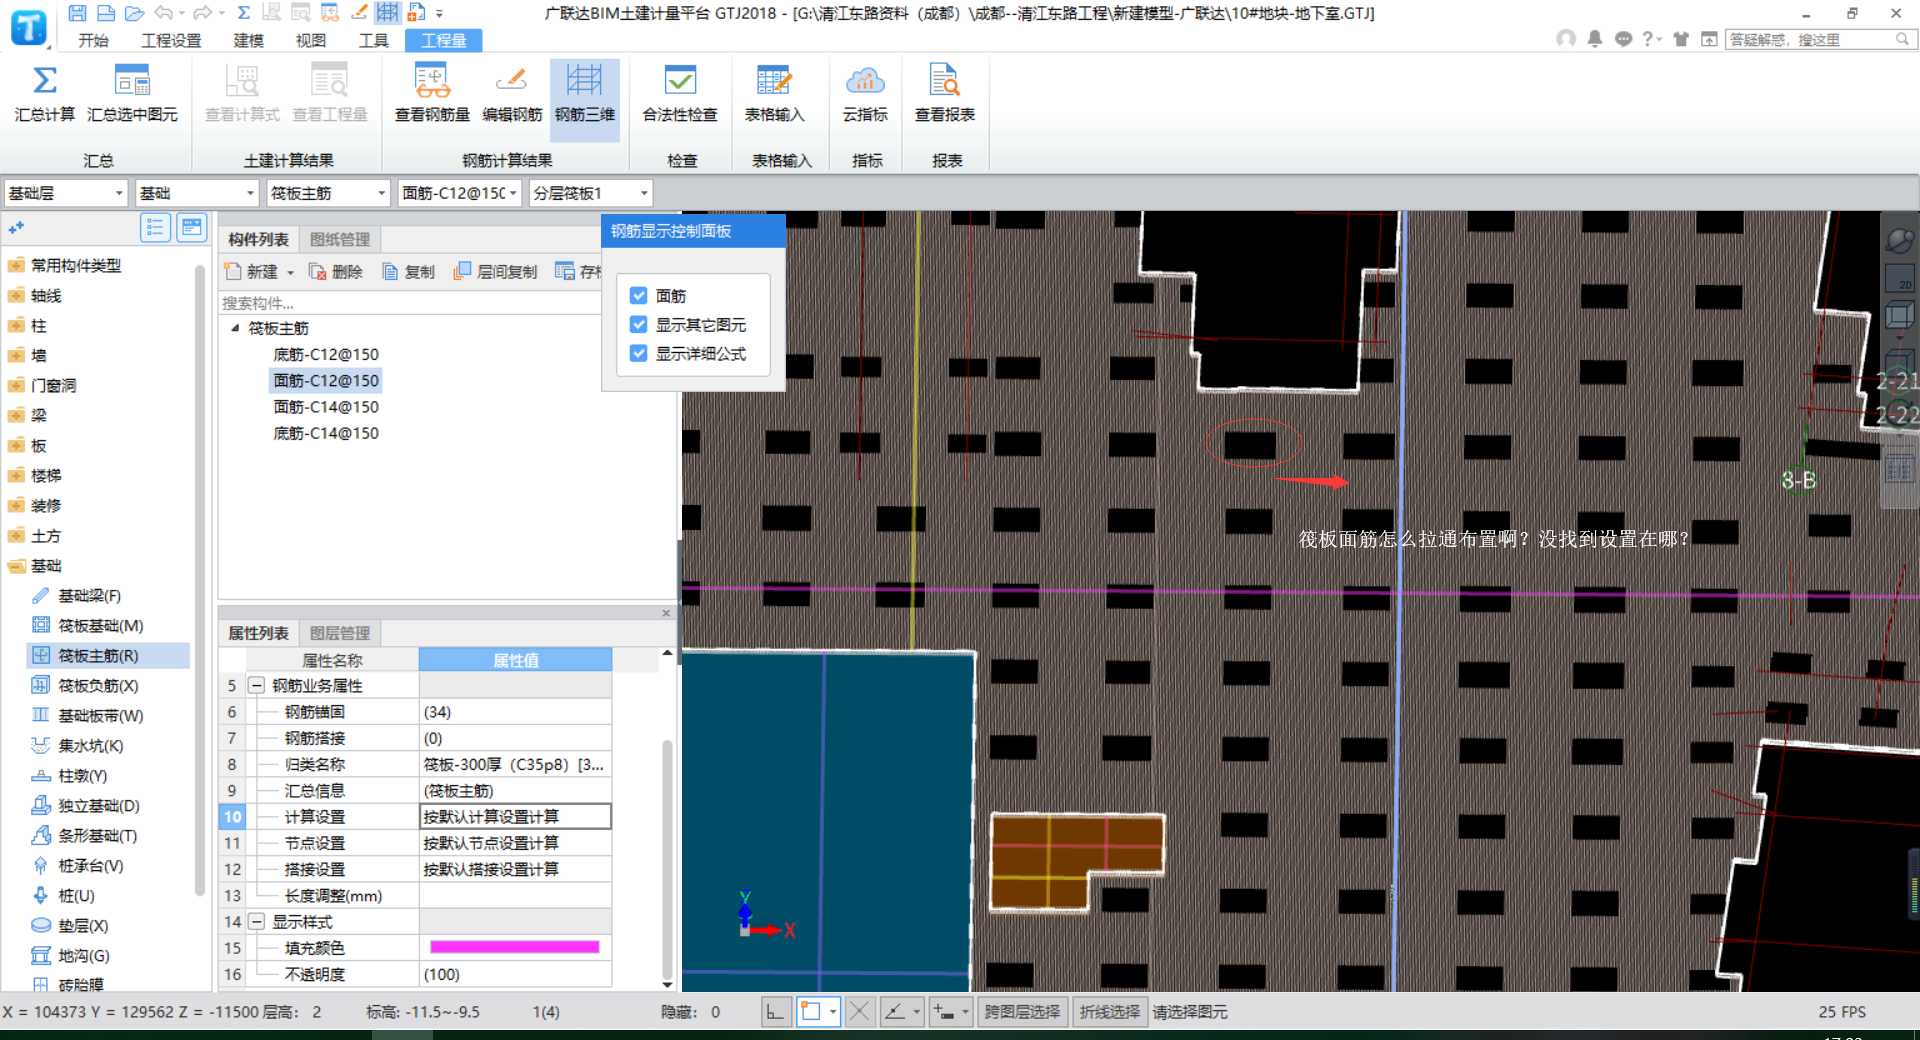
Task: Switch navigation to panel view icon
Action: [x=191, y=228]
